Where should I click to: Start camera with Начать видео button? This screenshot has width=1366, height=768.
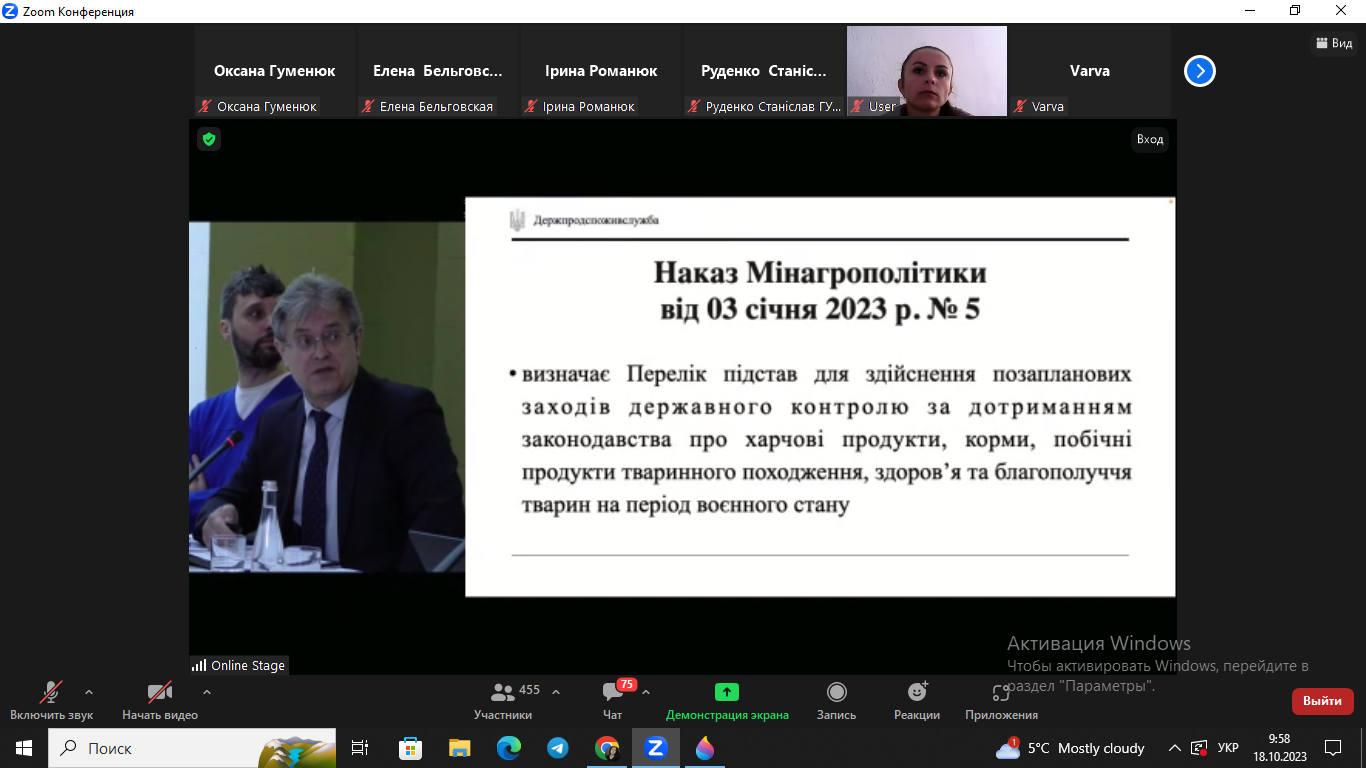(x=160, y=700)
